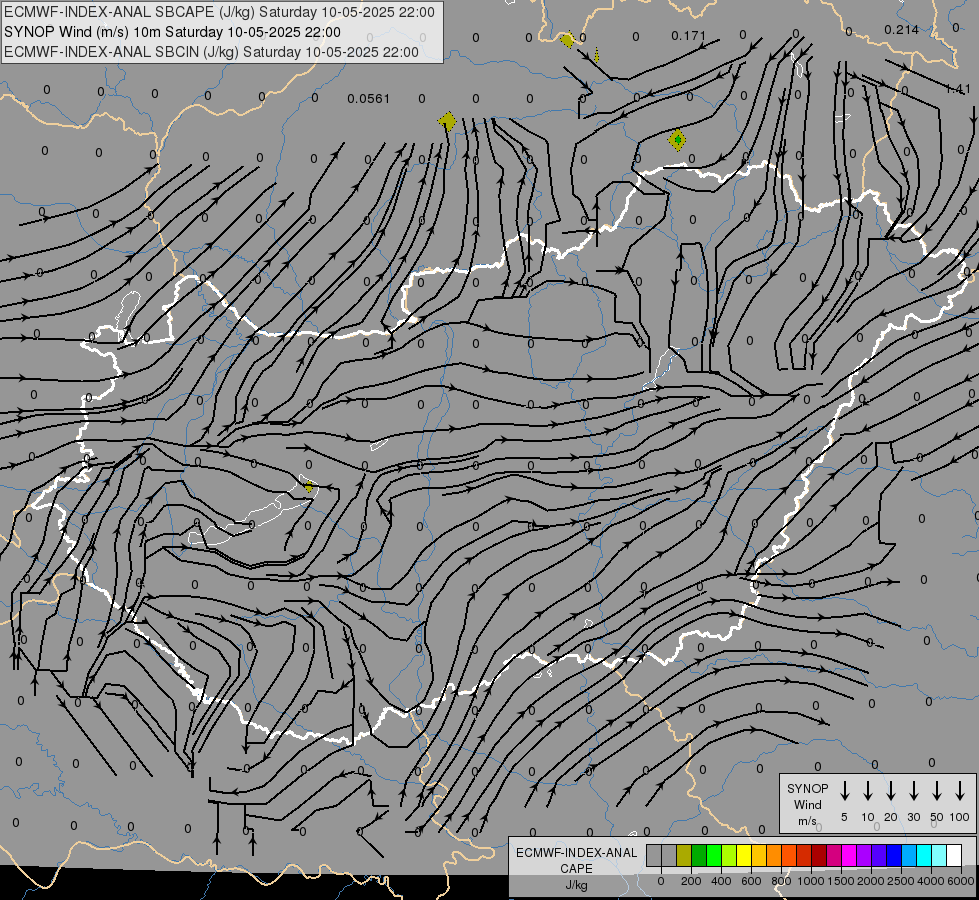Viewport: 979px width, 900px height.
Task: Click the 6000 tick label on CAPE scale
Action: pos(960,881)
